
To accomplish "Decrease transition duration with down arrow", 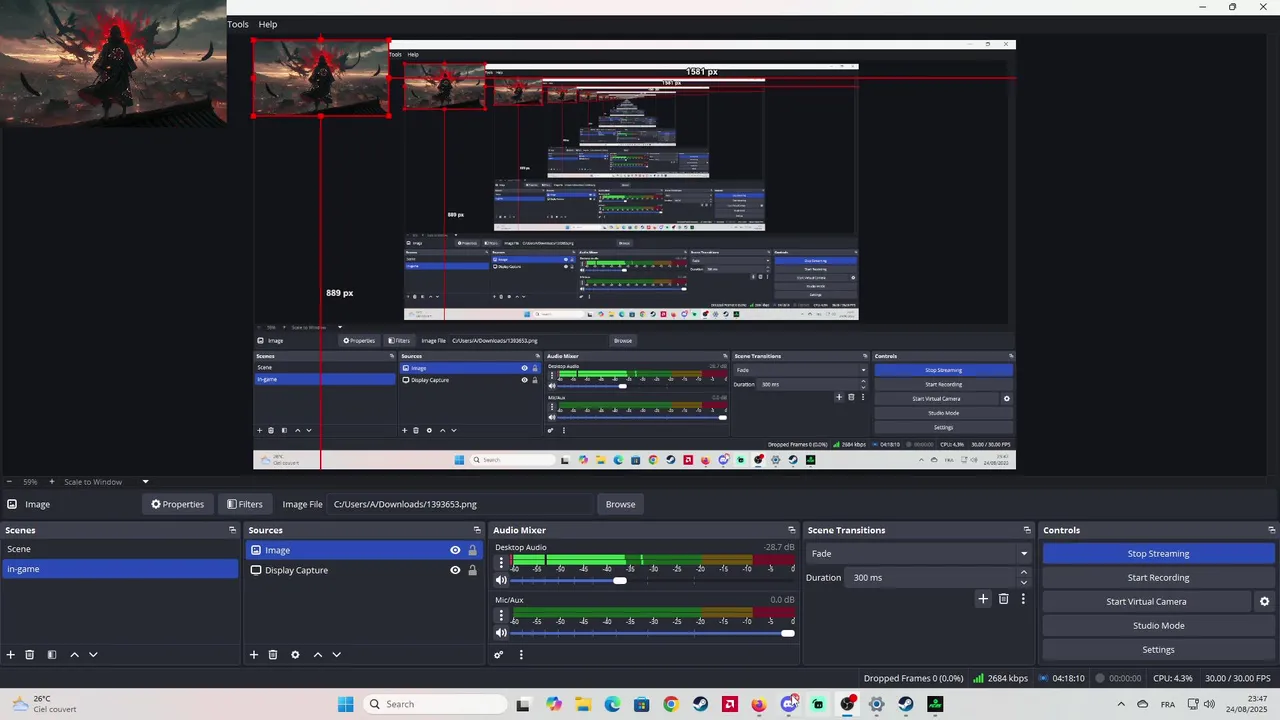I will coord(1024,582).
